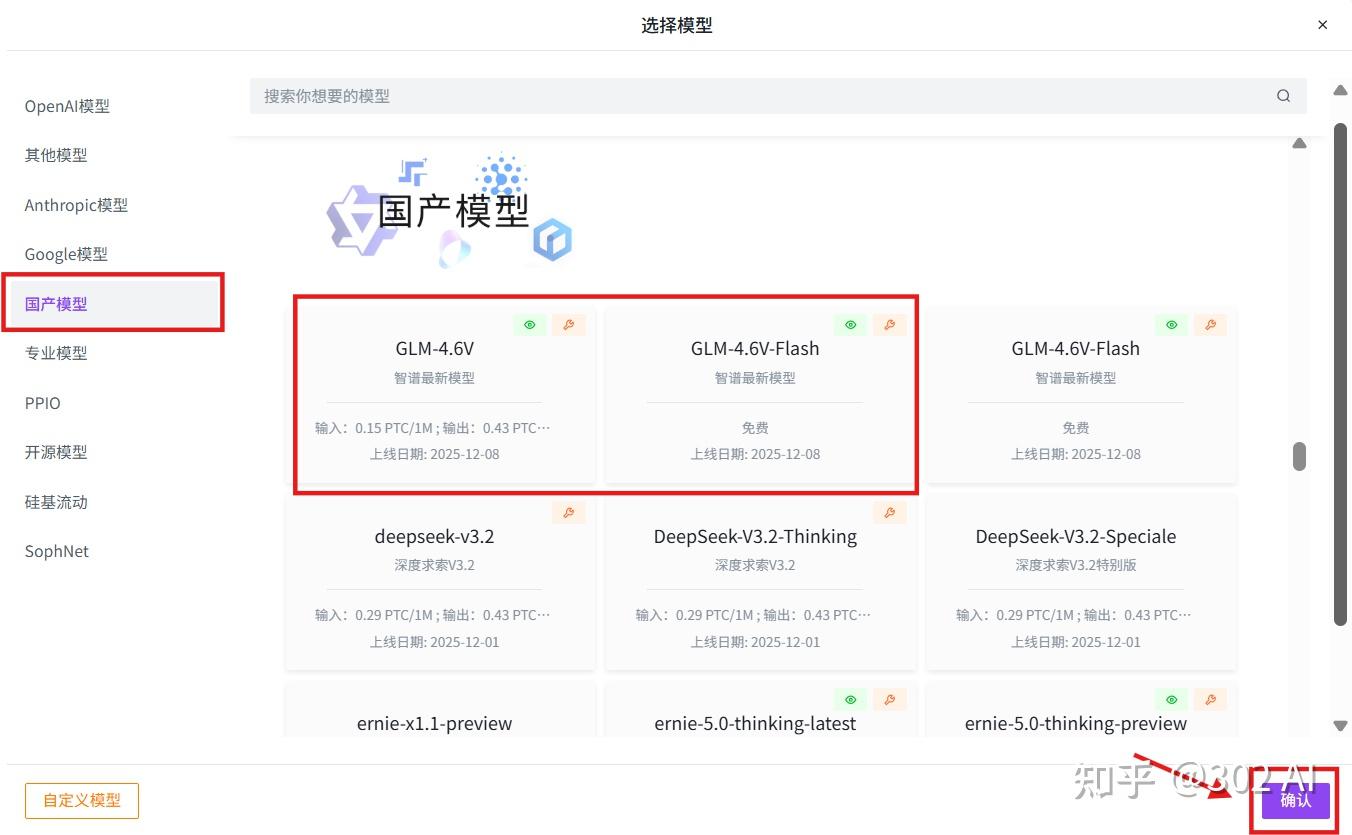Select the 硅基流动 category
The height and width of the screenshot is (835, 1352).
pyautogui.click(x=56, y=501)
